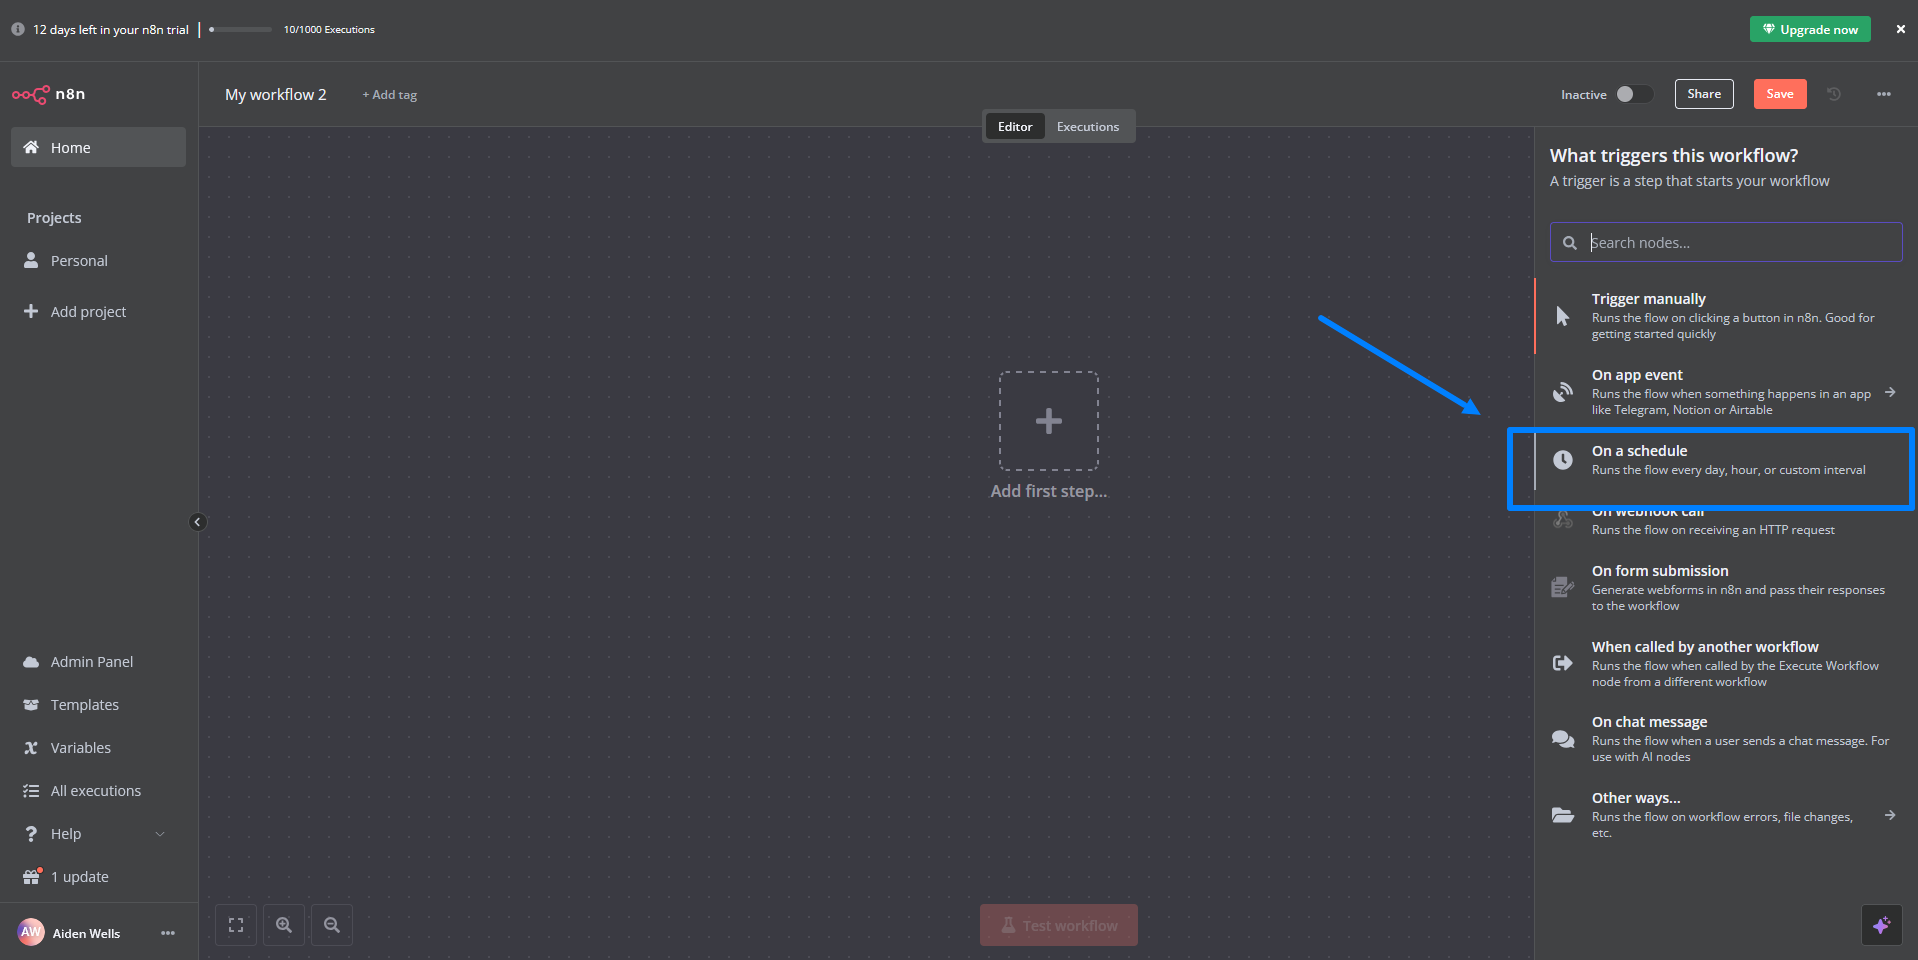The image size is (1918, 960).
Task: Open workflow history icon
Action: (1834, 94)
